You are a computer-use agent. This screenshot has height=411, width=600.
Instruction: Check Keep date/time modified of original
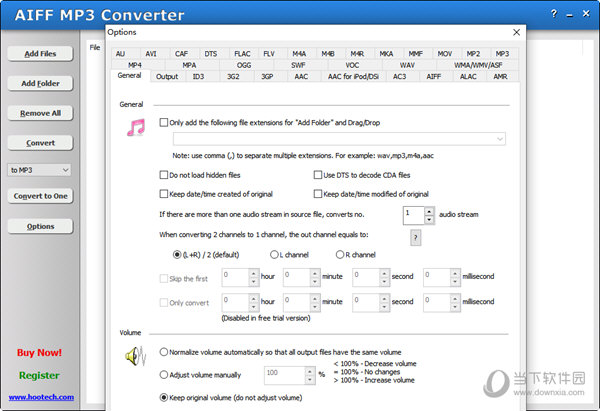(318, 194)
